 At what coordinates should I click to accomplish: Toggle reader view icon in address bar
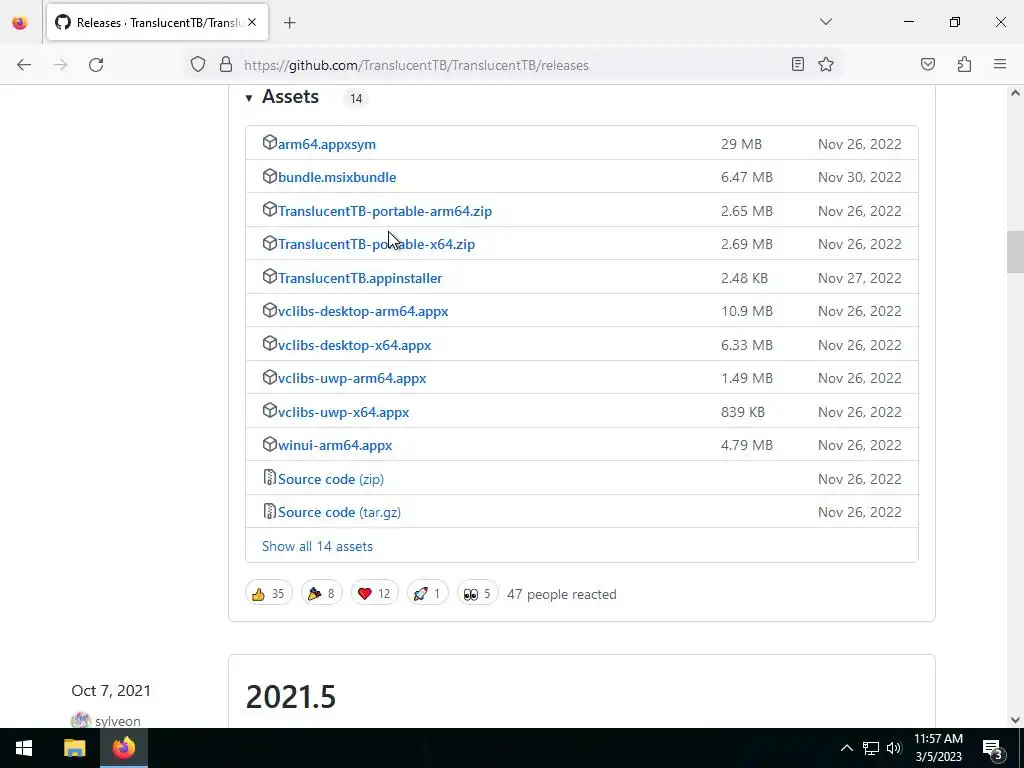[x=797, y=64]
